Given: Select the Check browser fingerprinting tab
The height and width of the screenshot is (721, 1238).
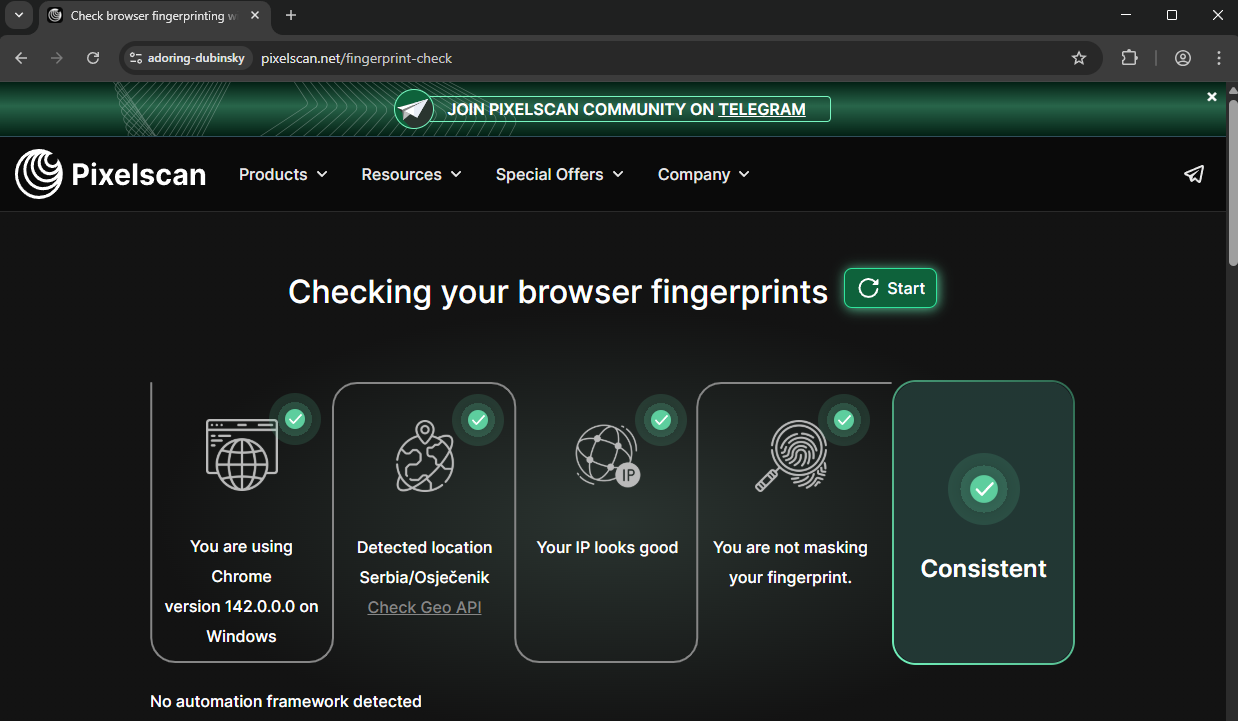Looking at the screenshot, I should pyautogui.click(x=155, y=16).
